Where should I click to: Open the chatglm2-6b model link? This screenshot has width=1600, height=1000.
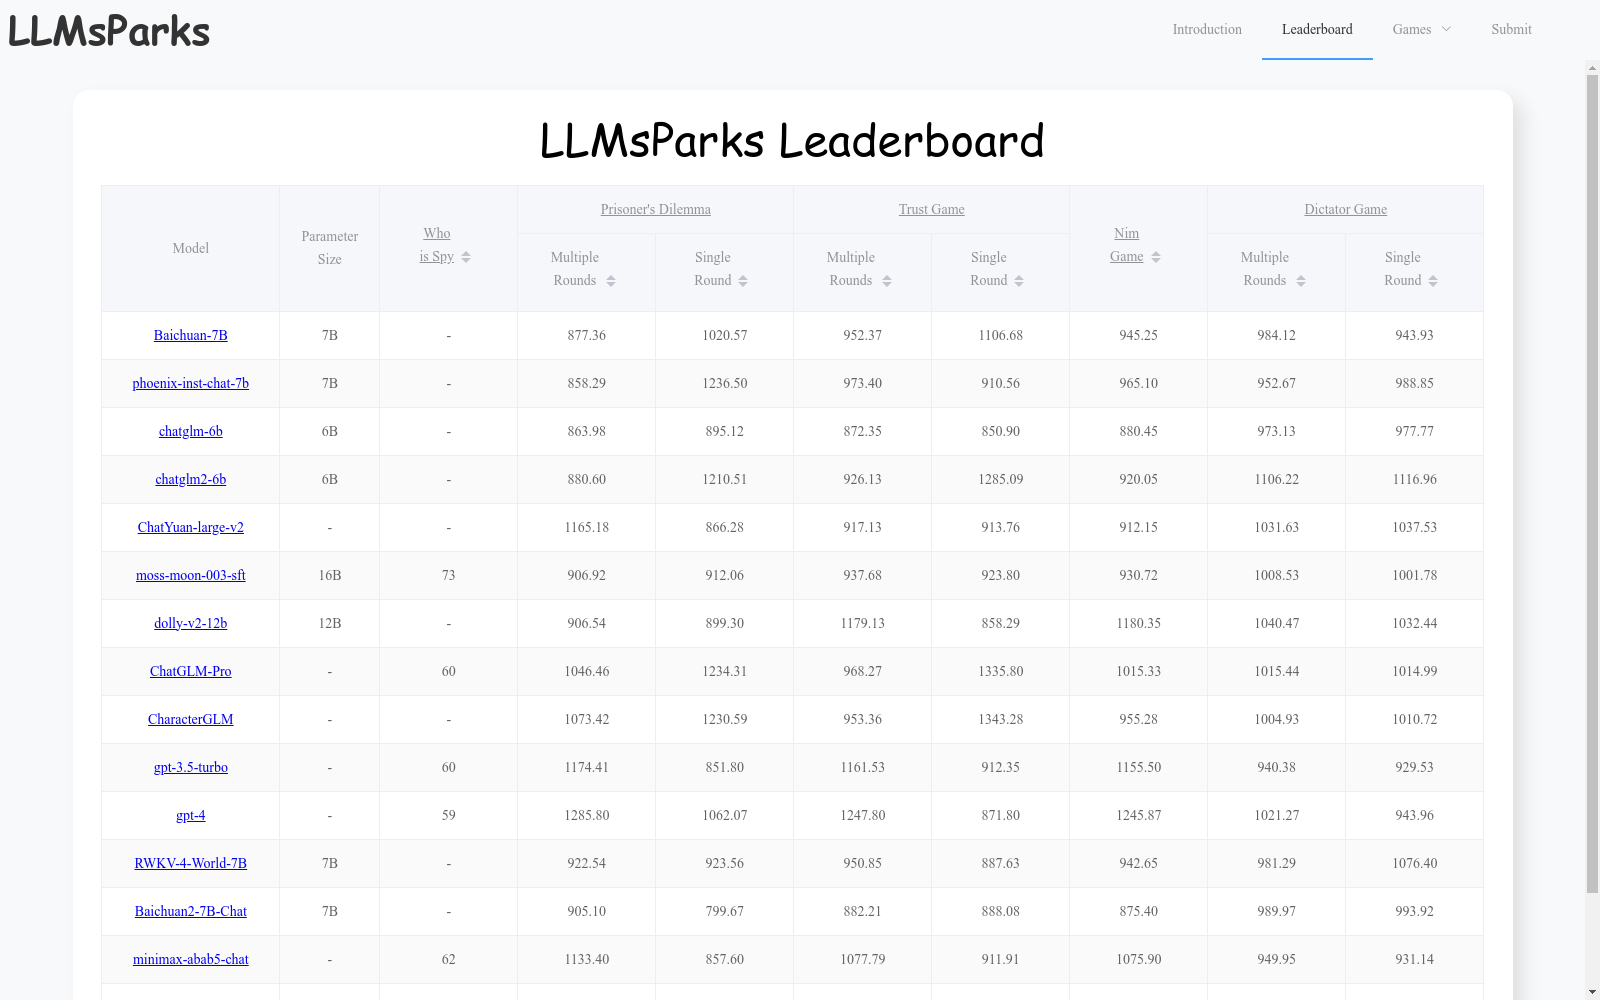[191, 479]
